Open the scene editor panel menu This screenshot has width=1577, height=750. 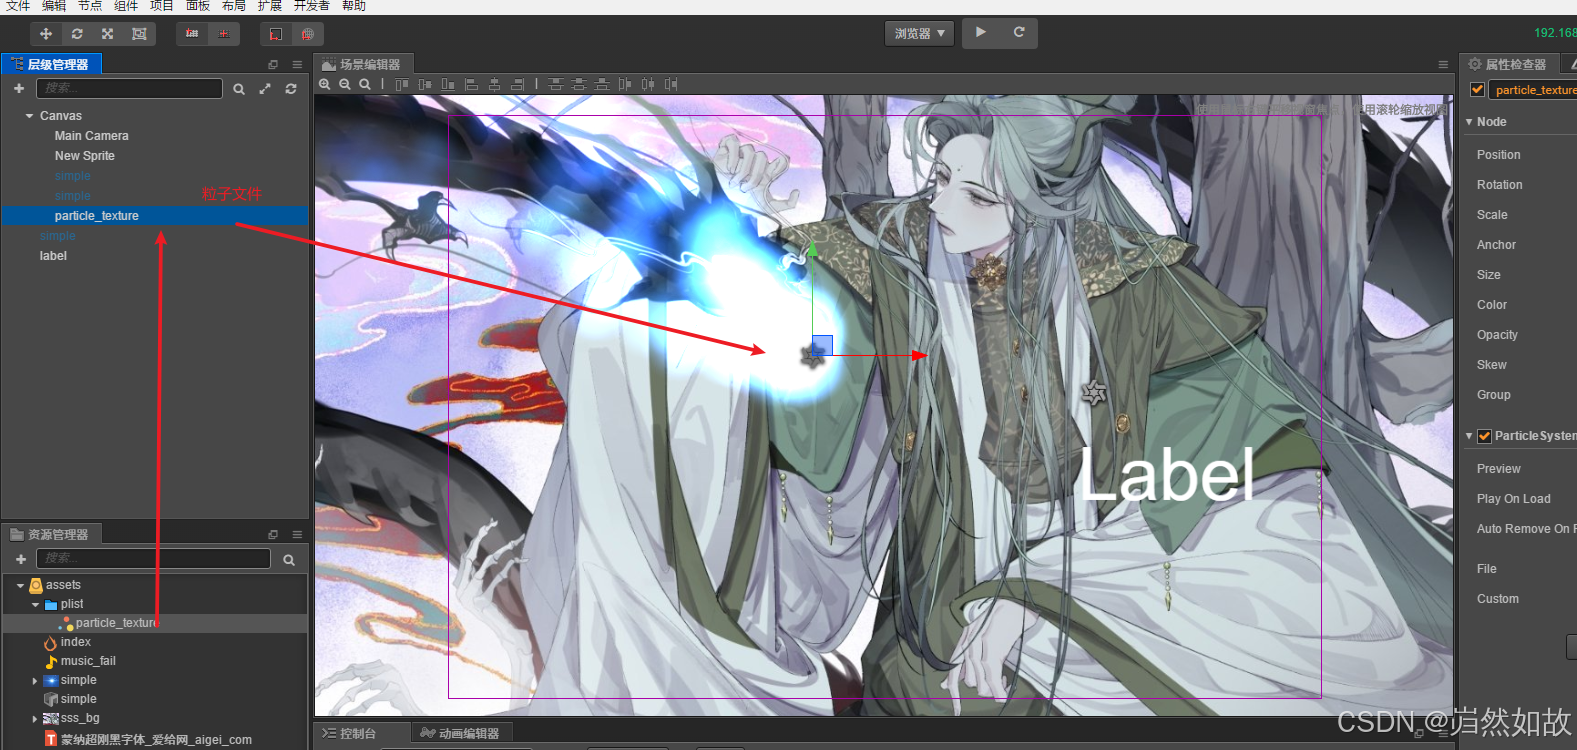[1443, 65]
